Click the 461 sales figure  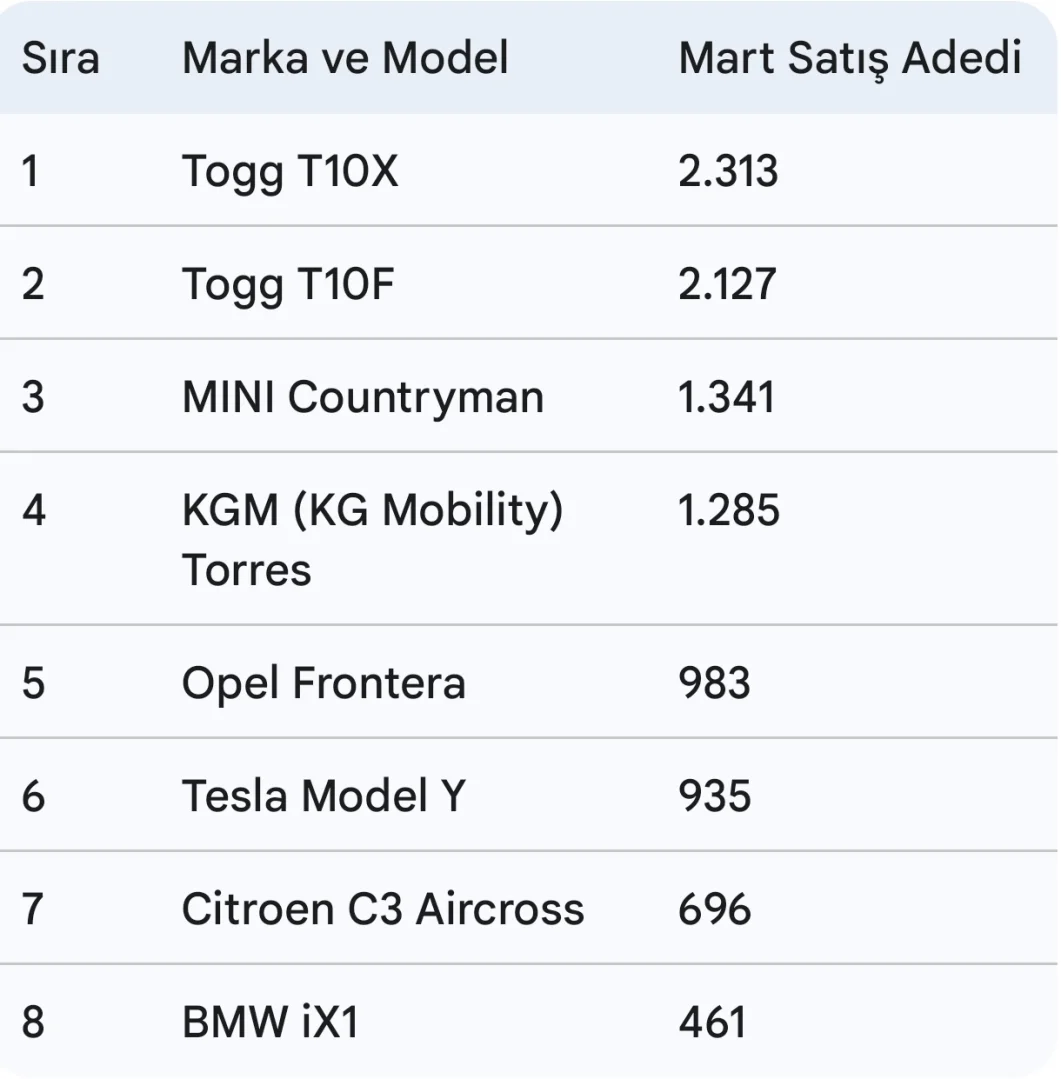click(x=712, y=1022)
